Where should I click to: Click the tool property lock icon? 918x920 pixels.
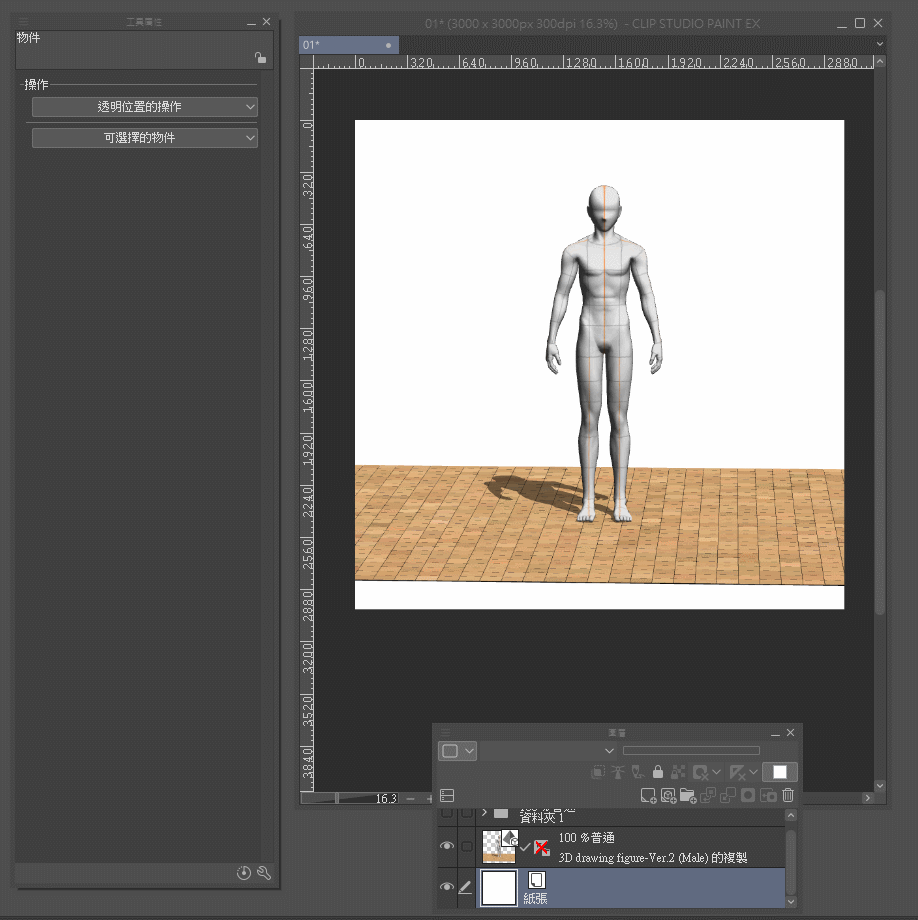coord(260,58)
